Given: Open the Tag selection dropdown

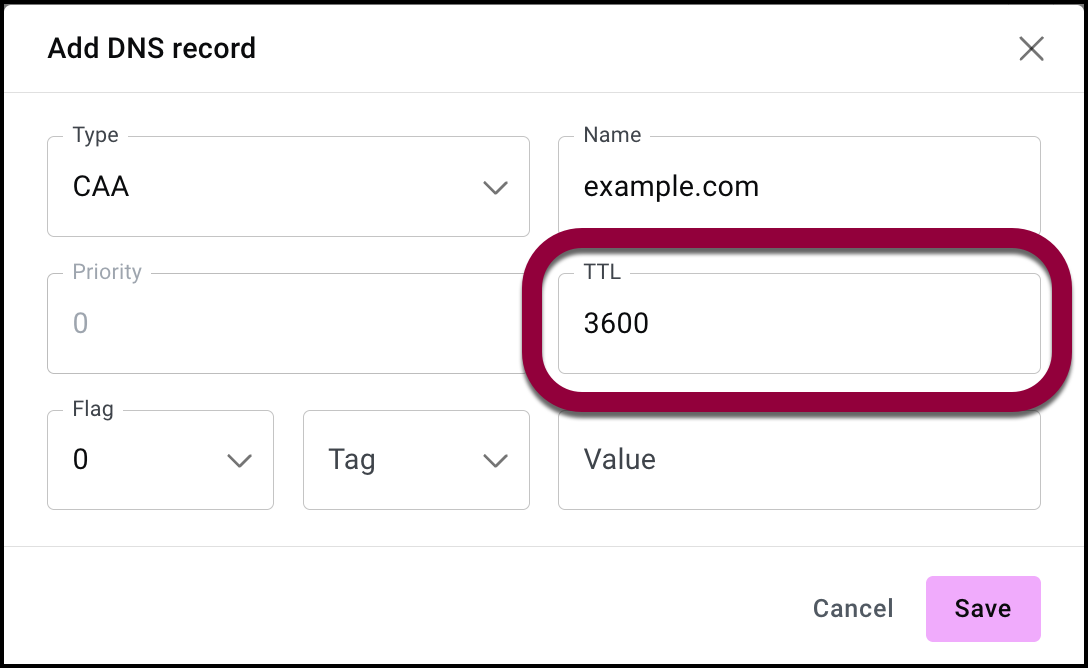Looking at the screenshot, I should (x=416, y=460).
